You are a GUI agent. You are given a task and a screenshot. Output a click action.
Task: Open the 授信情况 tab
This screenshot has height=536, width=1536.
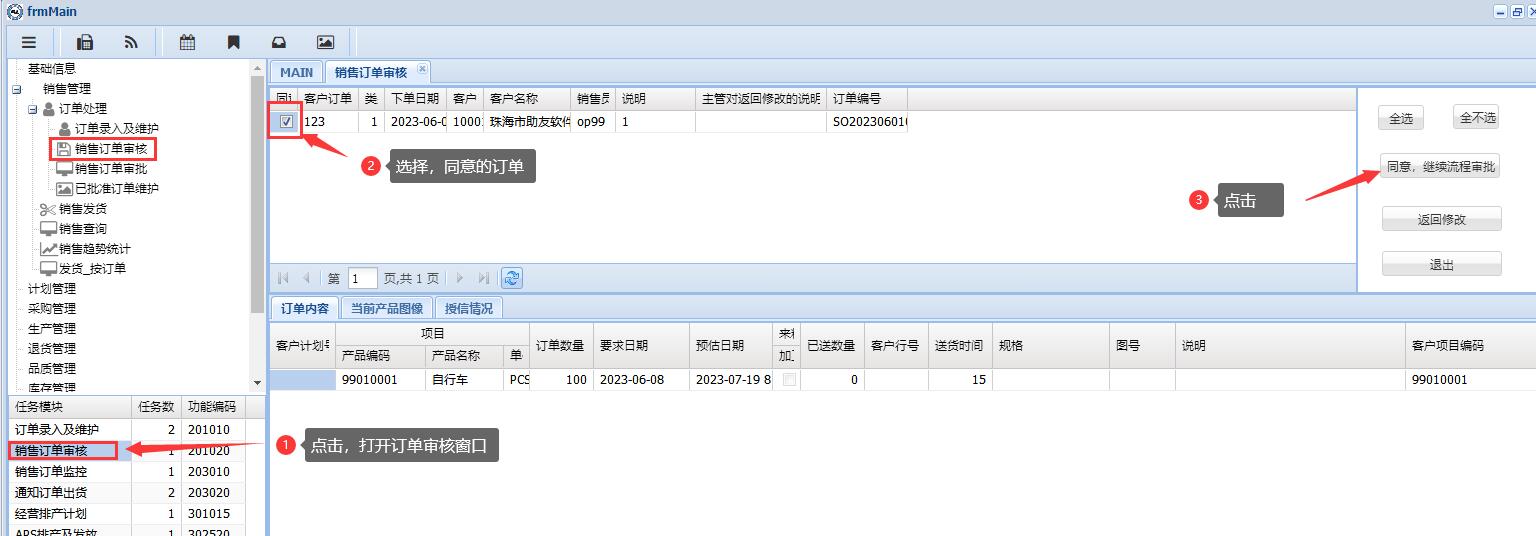[x=469, y=308]
